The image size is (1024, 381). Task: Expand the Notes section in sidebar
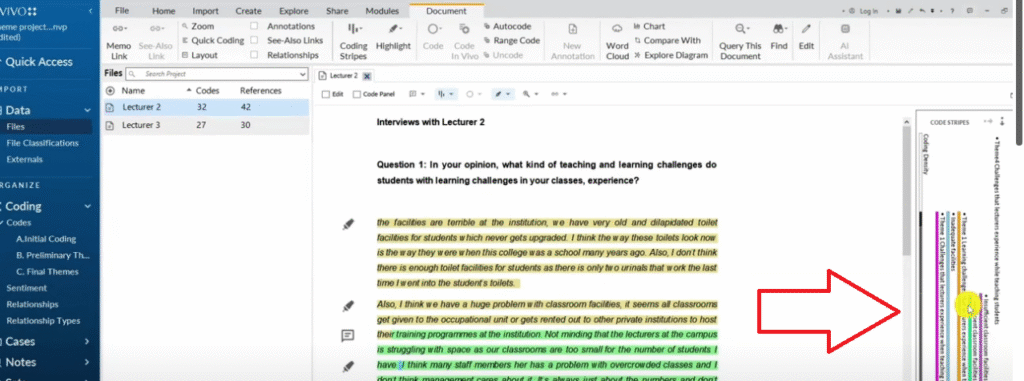(88, 362)
